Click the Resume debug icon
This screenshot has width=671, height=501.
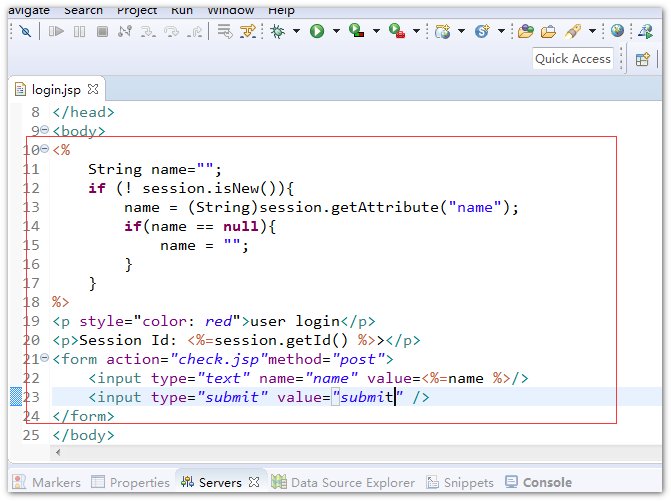[x=56, y=31]
